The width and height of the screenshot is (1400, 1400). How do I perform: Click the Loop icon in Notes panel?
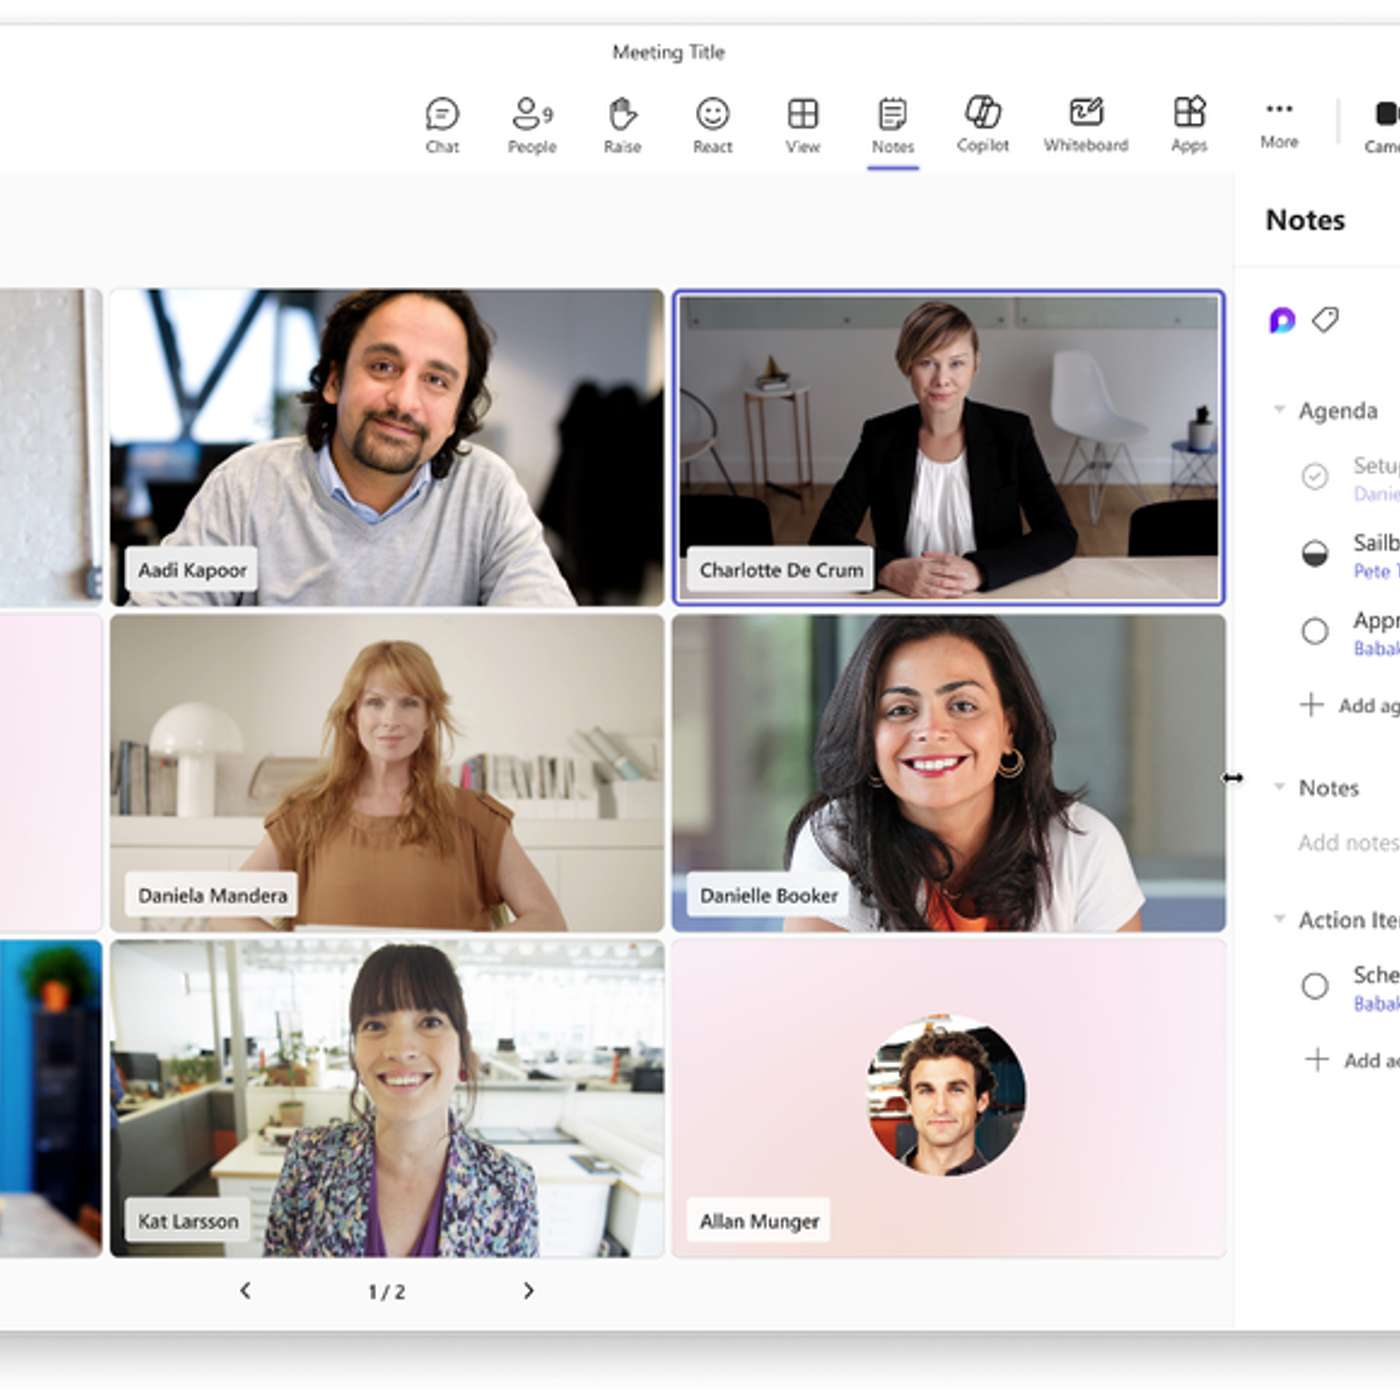(x=1282, y=320)
